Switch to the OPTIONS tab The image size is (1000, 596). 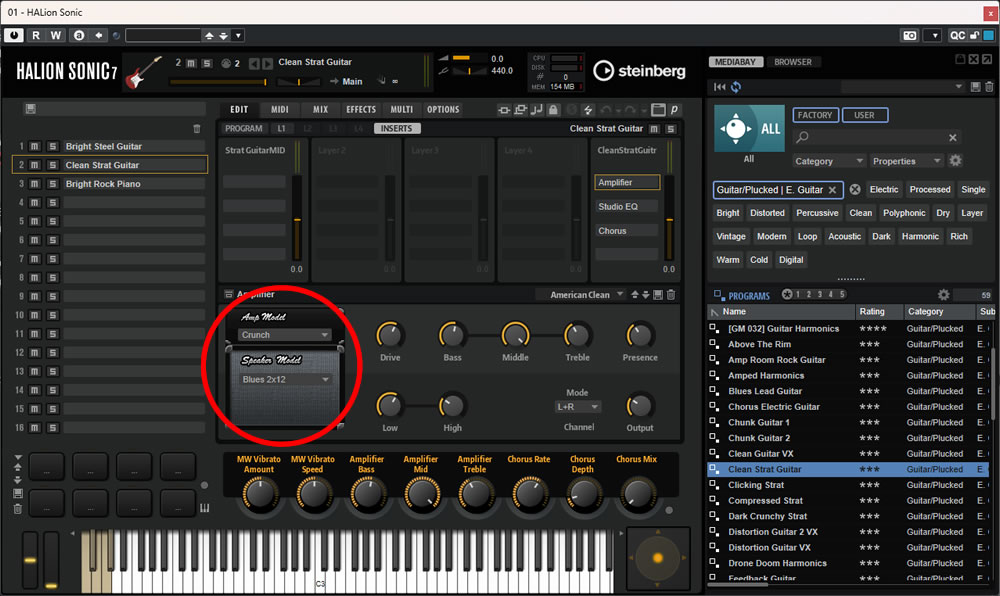point(443,110)
